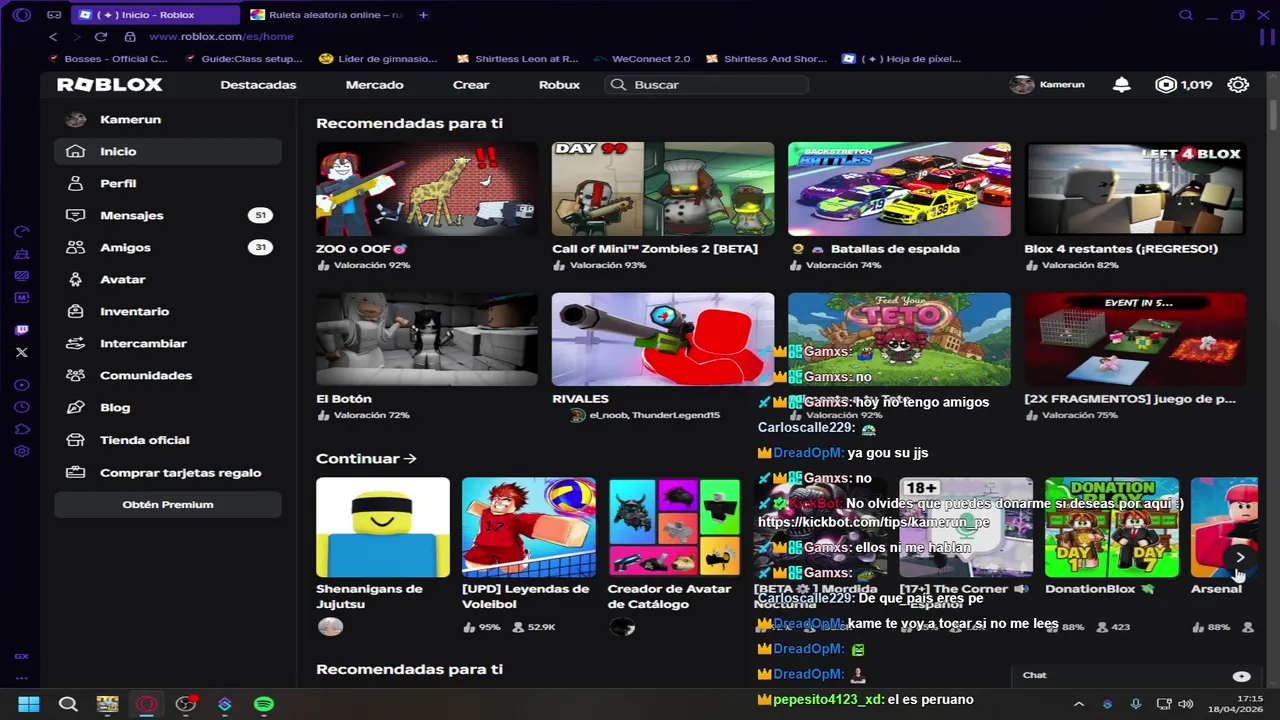
Task: Open the X icon in Opera sidebar
Action: coord(22,352)
